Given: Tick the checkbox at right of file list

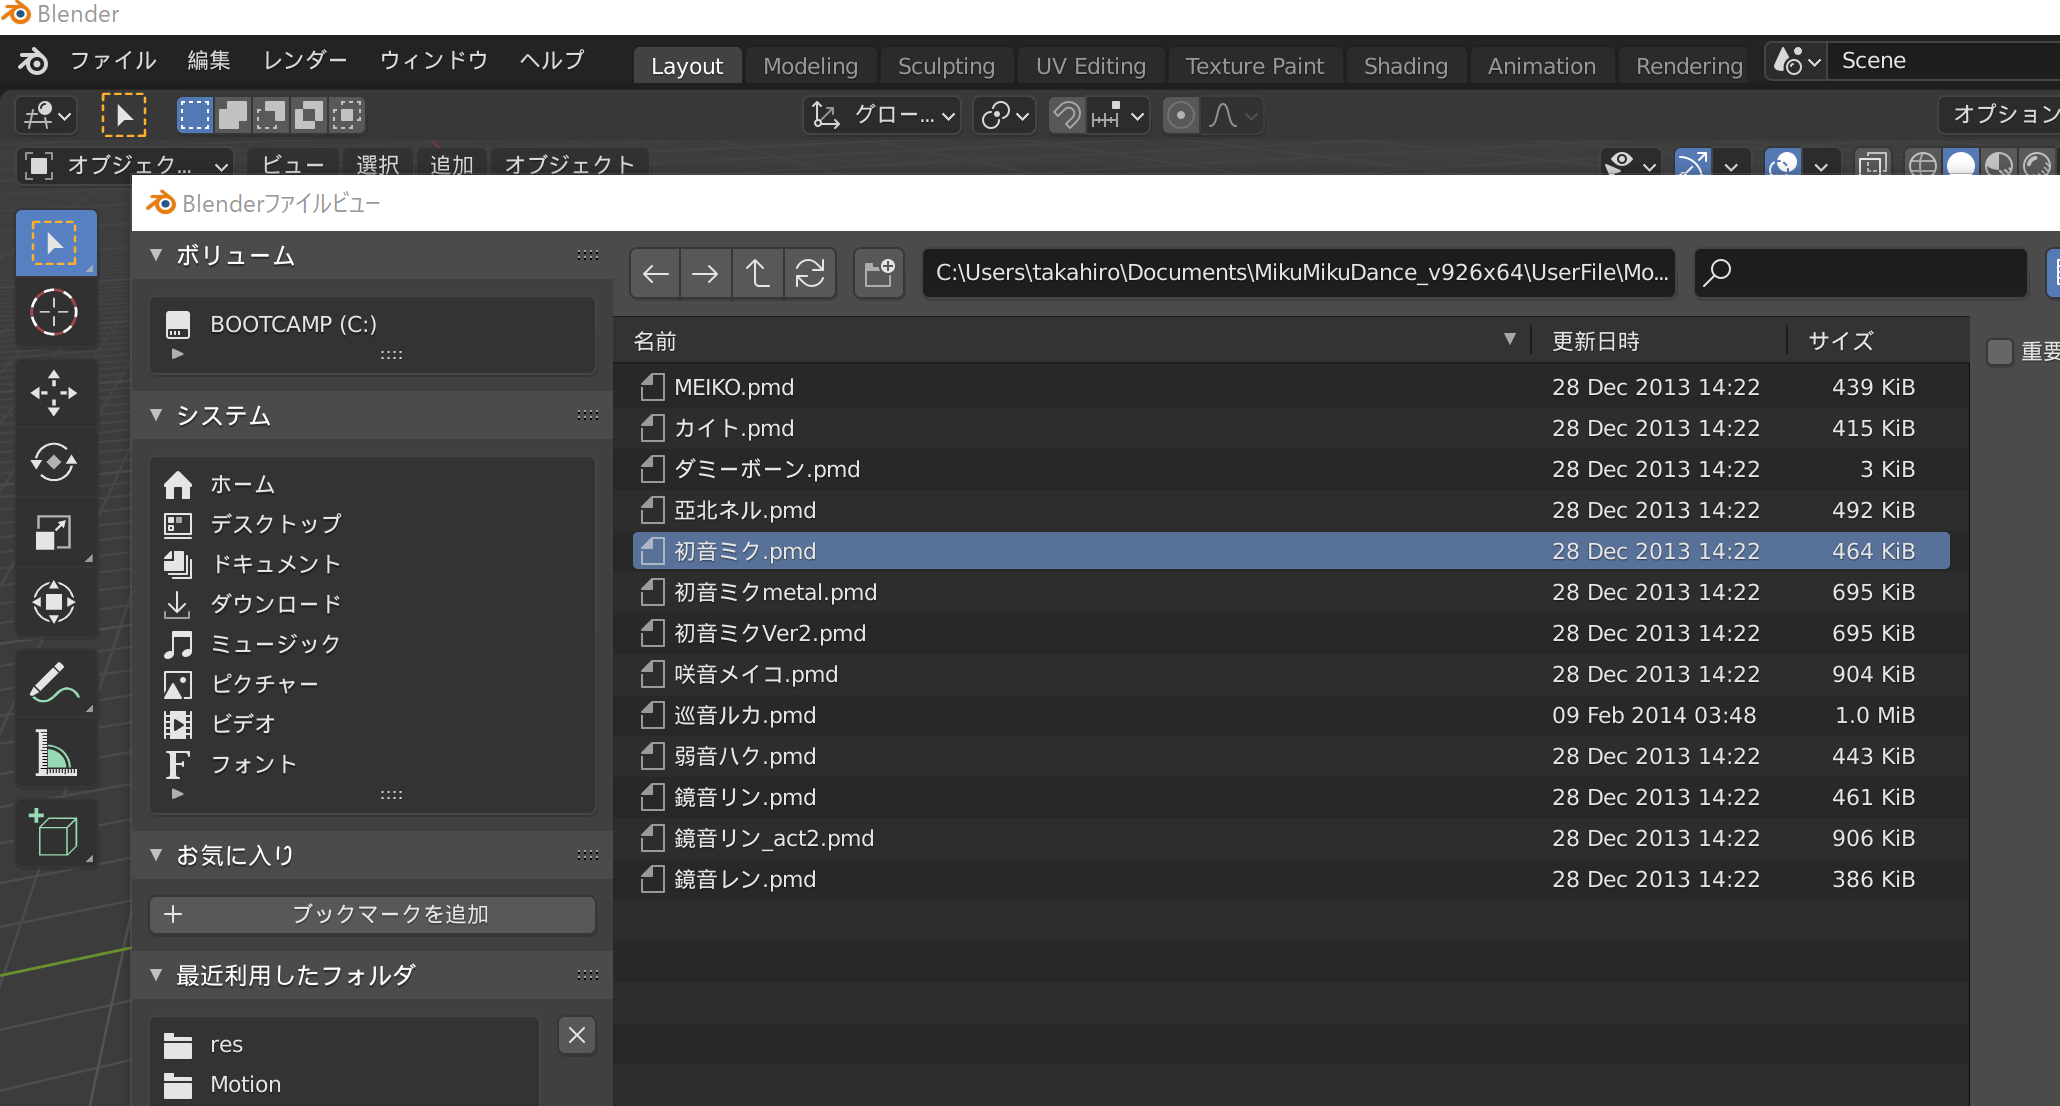Looking at the screenshot, I should 1999,352.
